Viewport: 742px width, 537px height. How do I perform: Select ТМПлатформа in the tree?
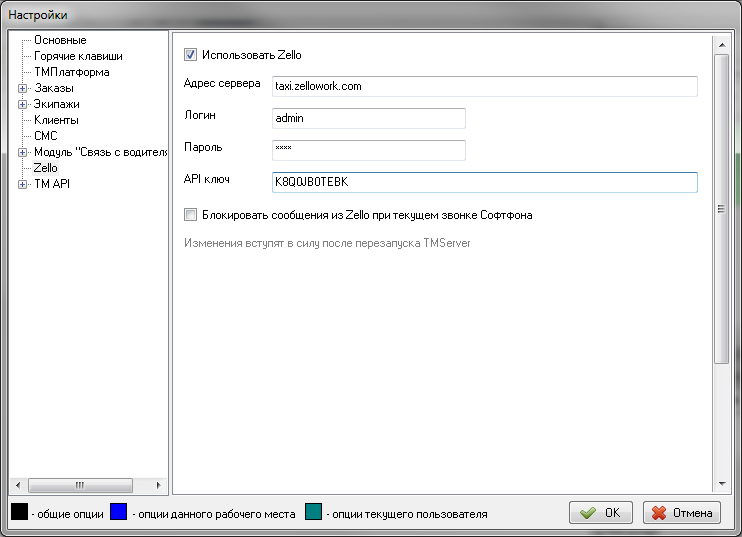point(71,73)
